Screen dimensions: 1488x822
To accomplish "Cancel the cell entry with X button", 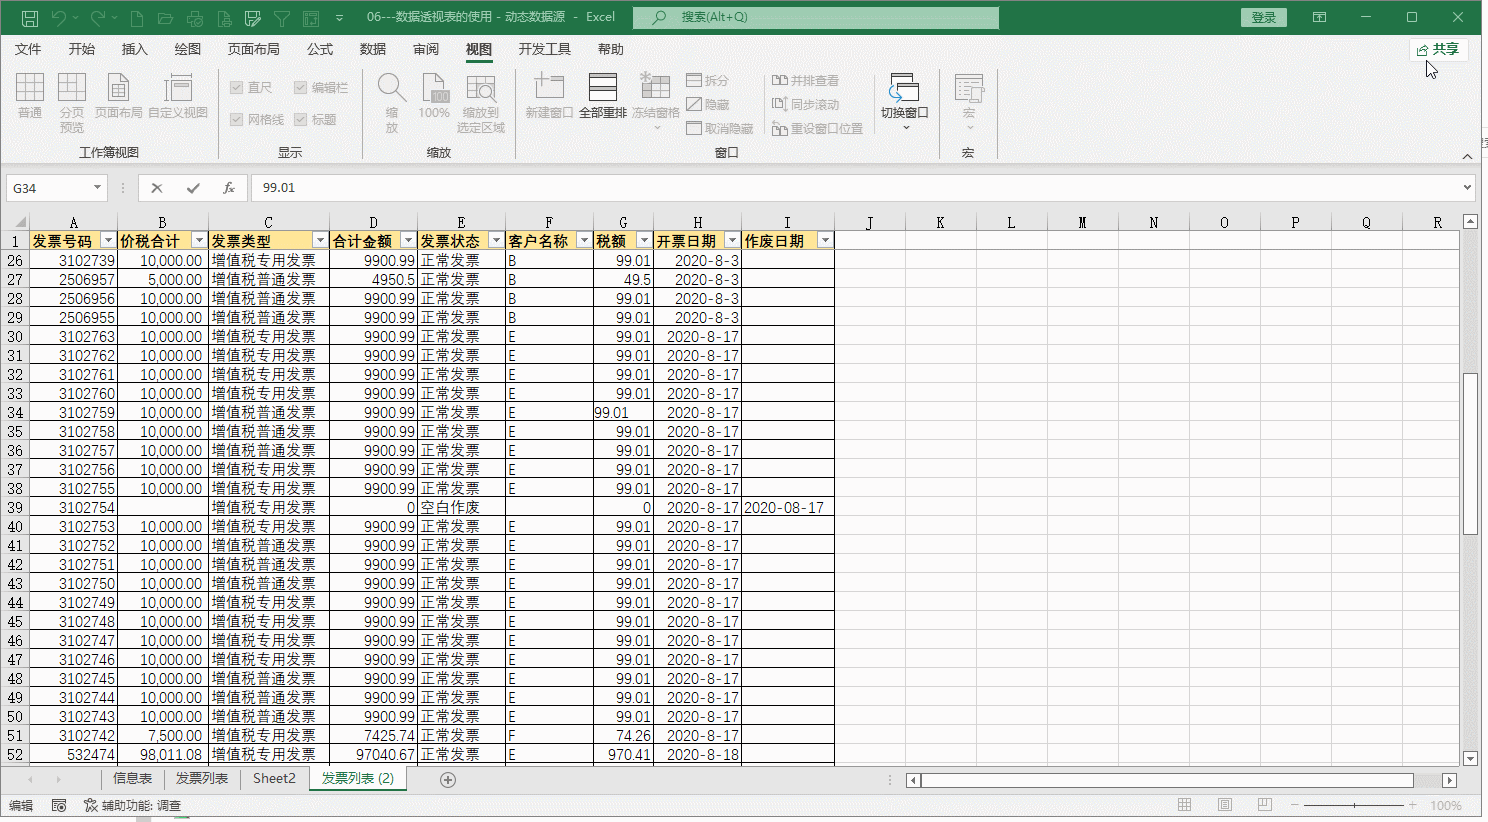I will pyautogui.click(x=157, y=188).
